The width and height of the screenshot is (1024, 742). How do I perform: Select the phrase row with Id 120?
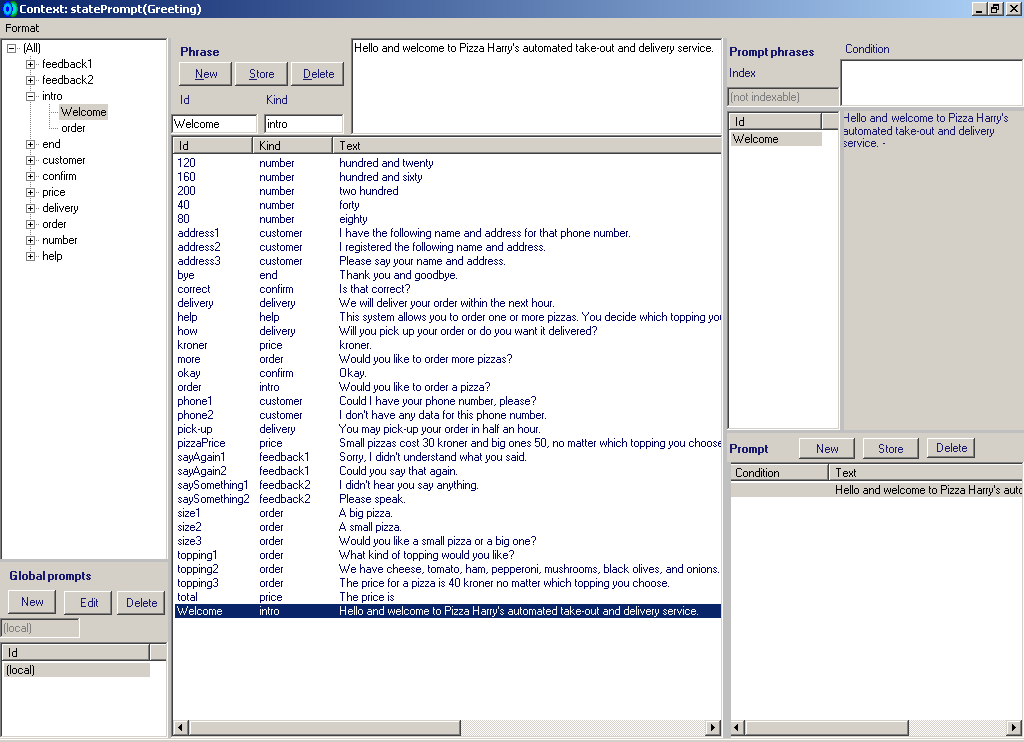(448, 163)
